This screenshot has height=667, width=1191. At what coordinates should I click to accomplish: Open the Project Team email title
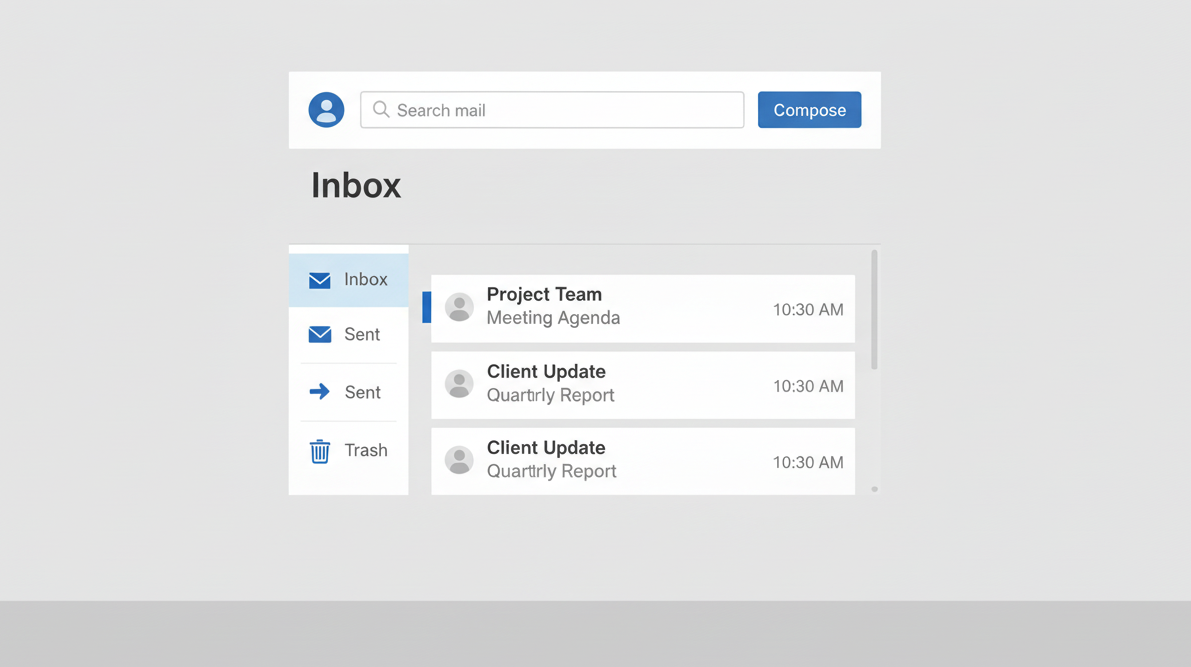point(544,294)
